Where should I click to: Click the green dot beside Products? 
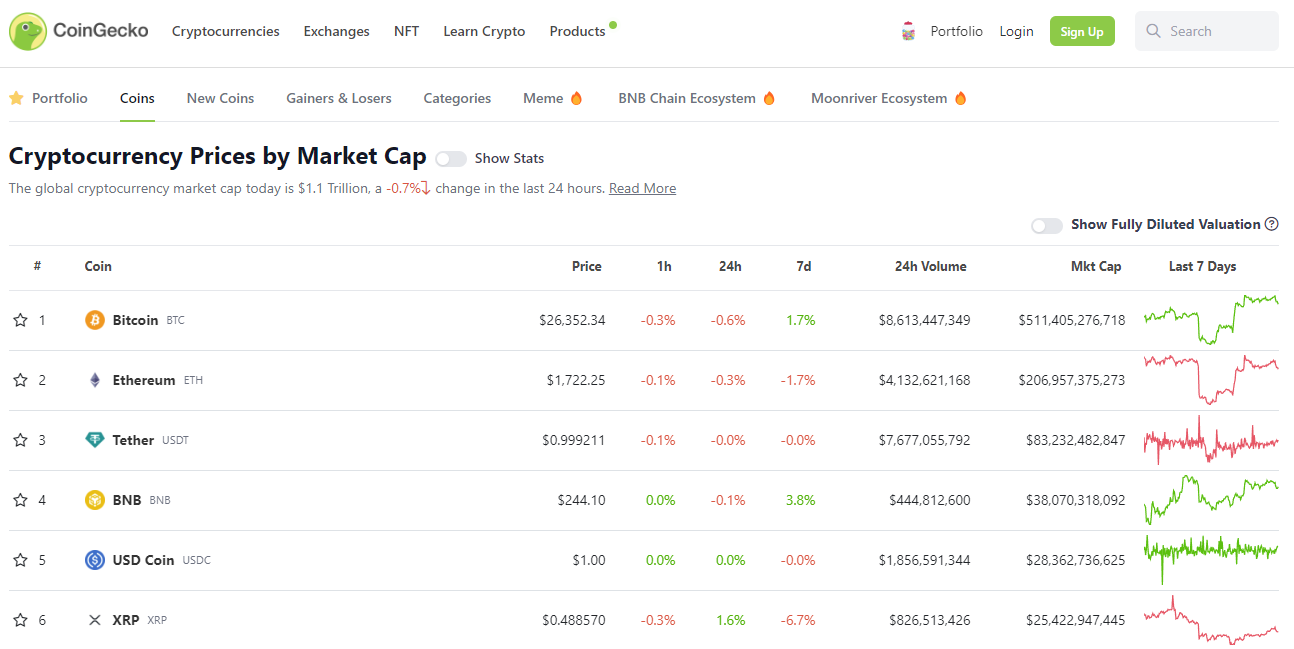point(613,25)
